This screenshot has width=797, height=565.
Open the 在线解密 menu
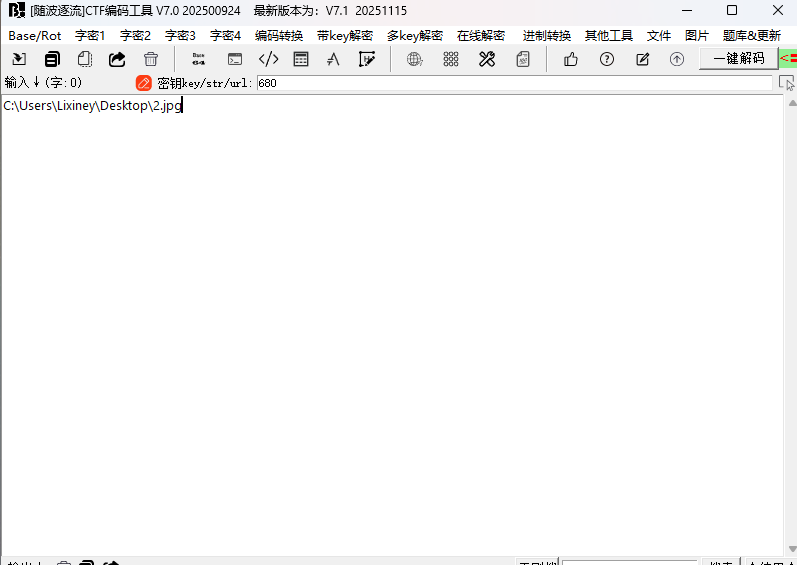click(481, 36)
